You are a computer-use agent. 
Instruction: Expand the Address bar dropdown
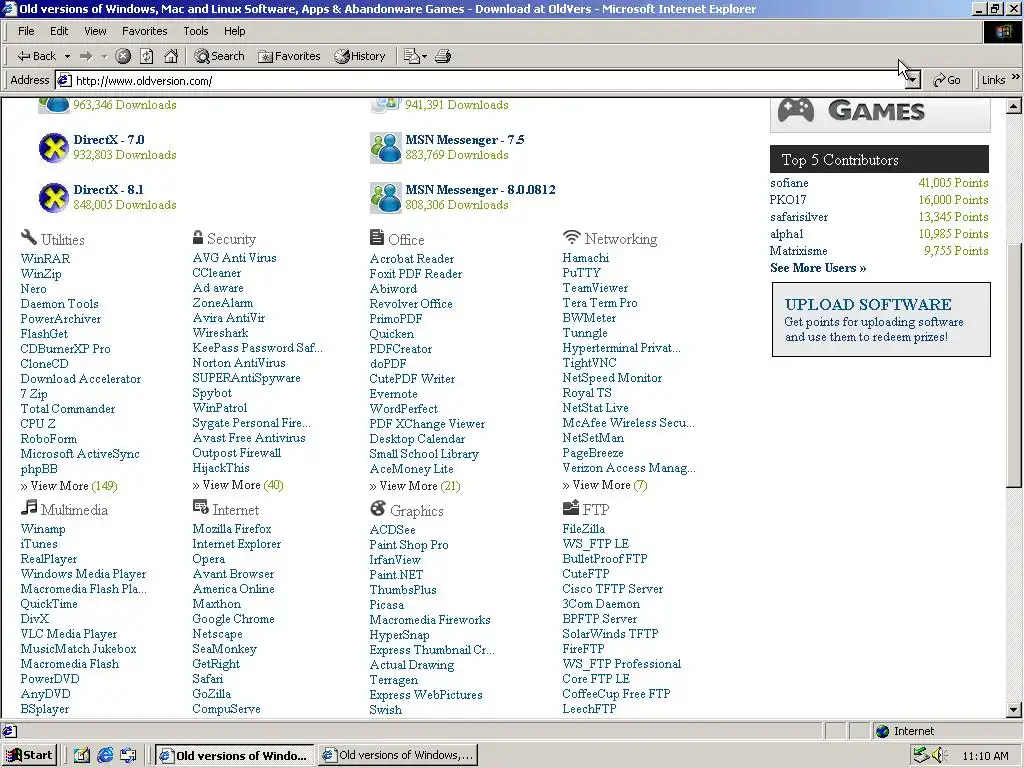pos(913,80)
